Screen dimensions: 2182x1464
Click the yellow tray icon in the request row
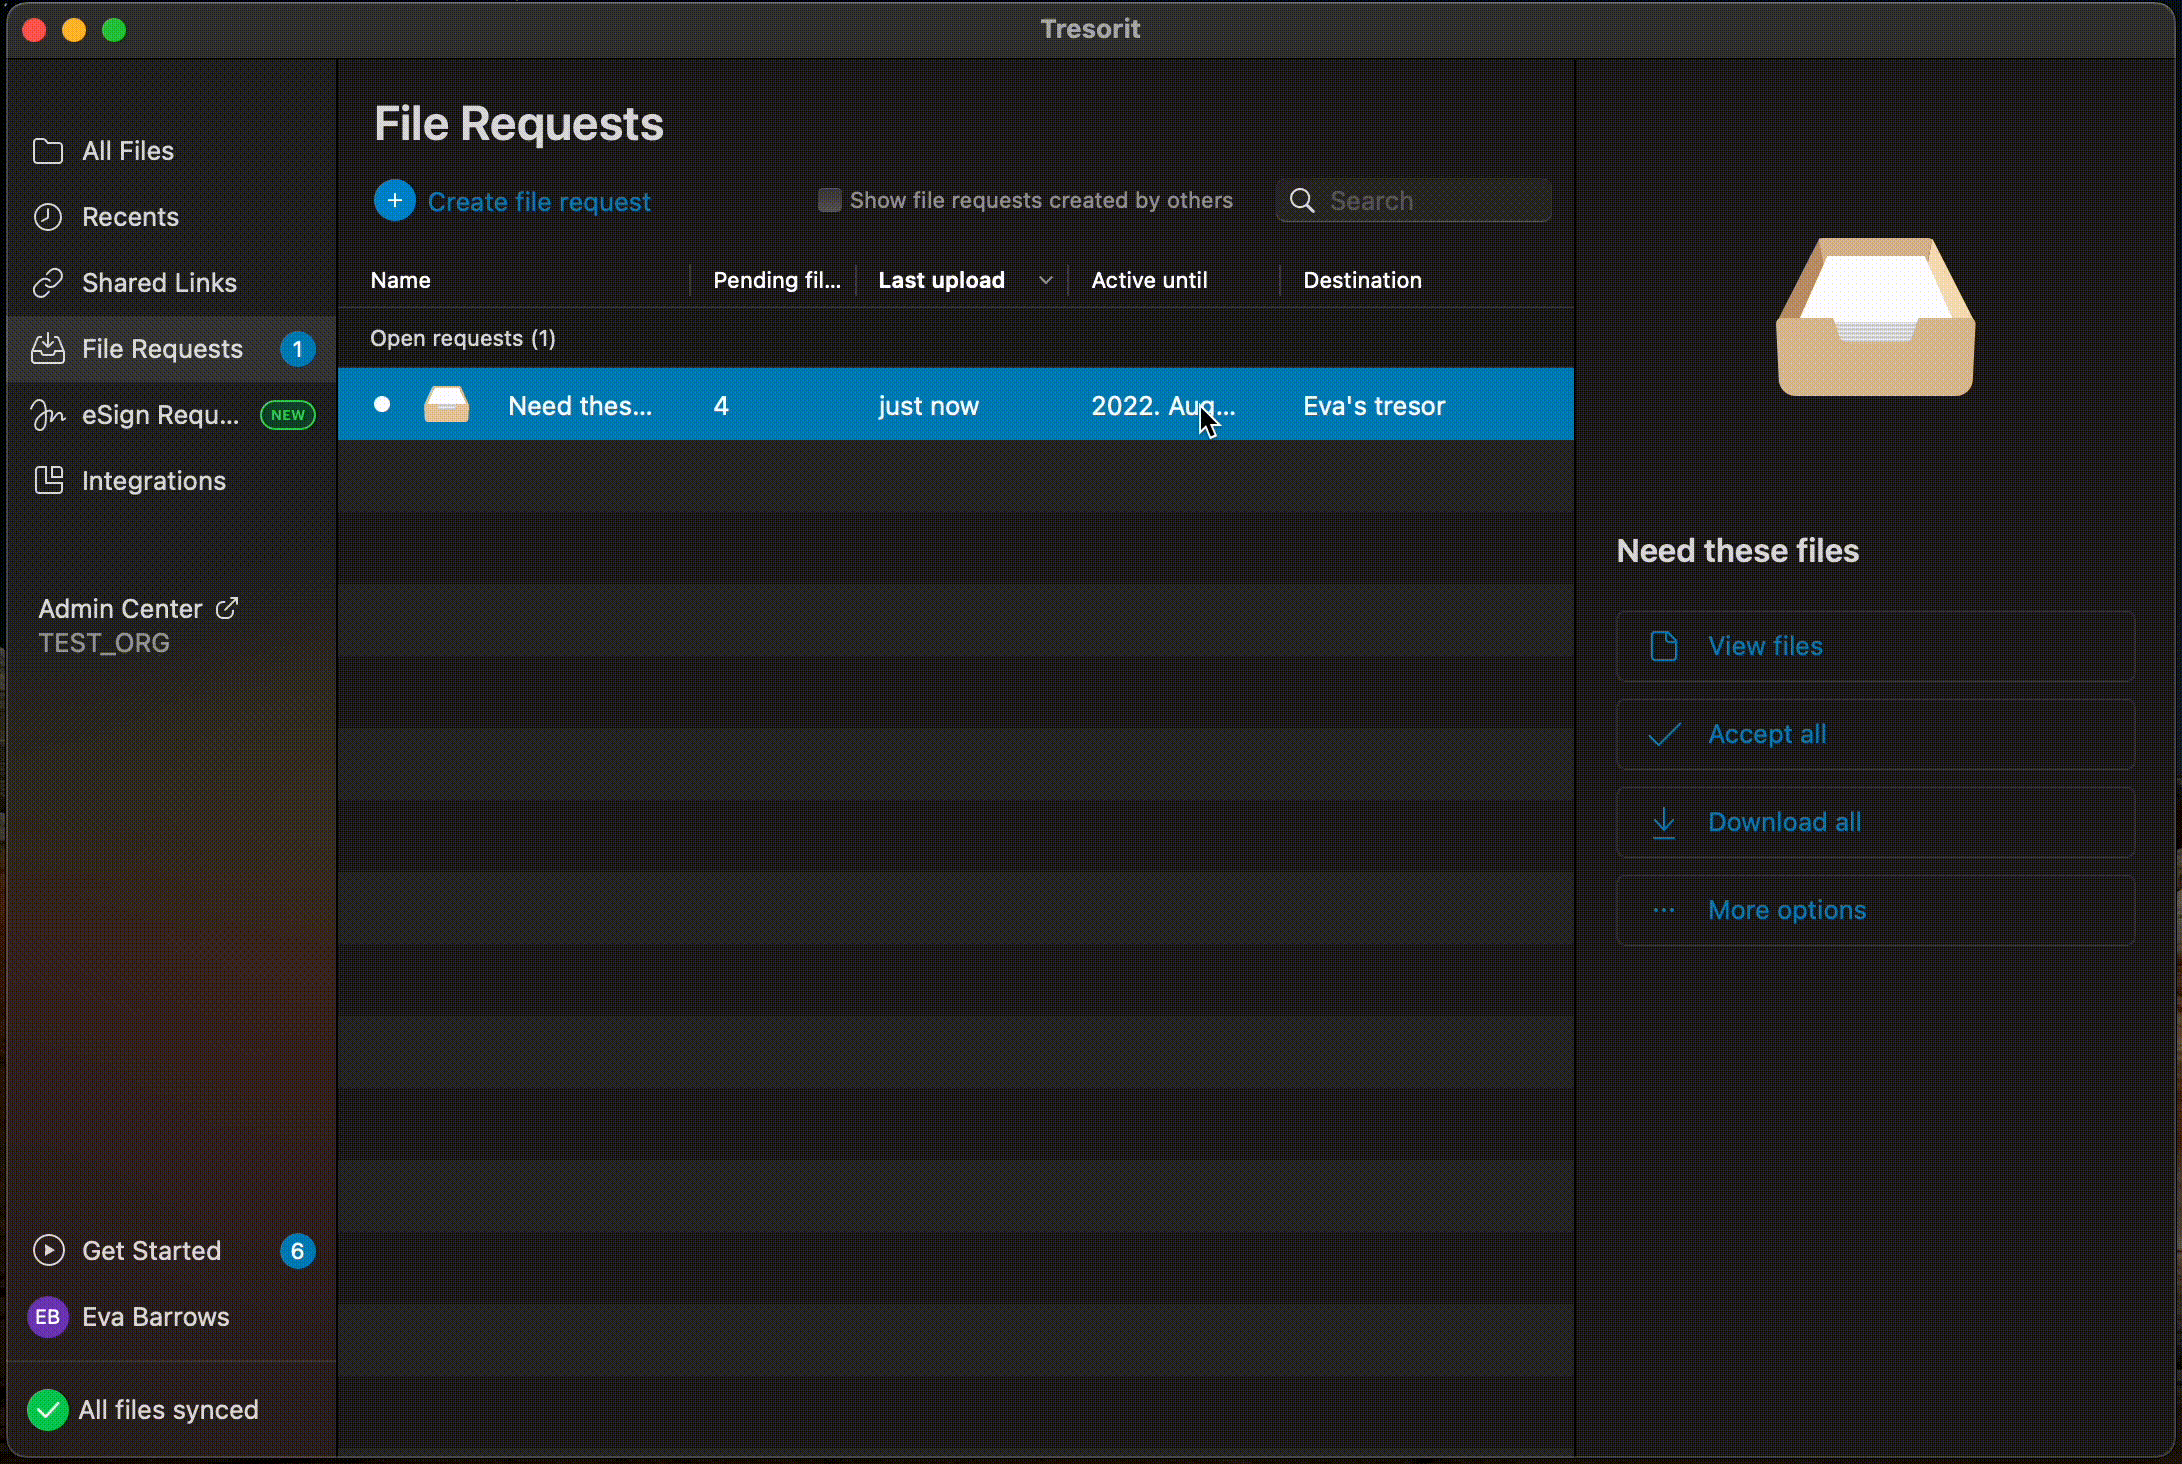[x=447, y=405]
